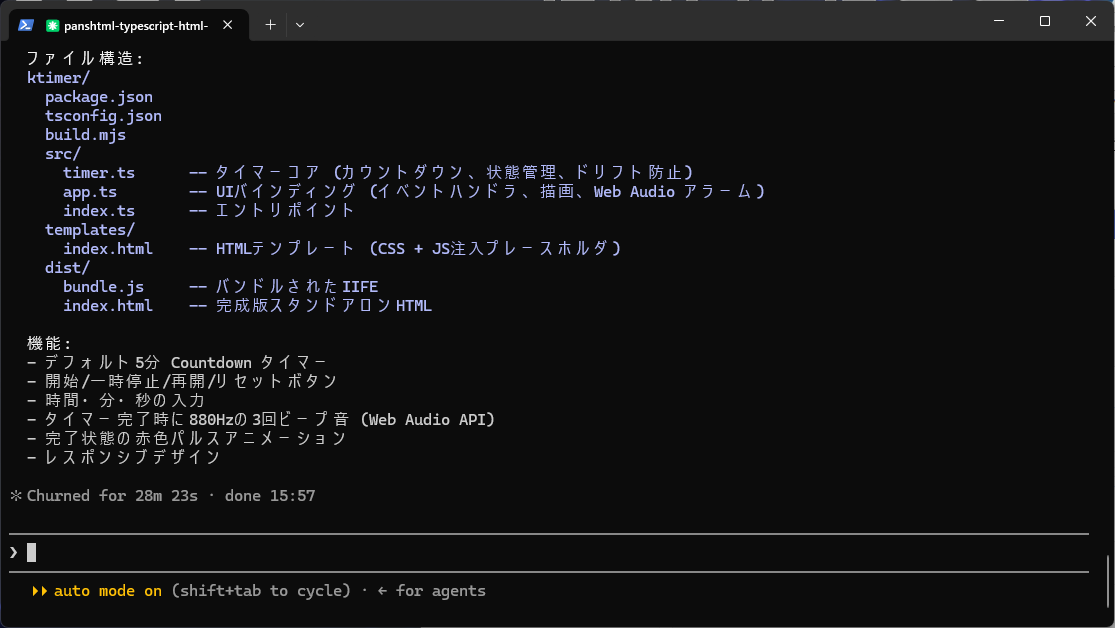Click the asterisk before 'Churned'
Image resolution: width=1115 pixels, height=628 pixels.
(x=16, y=496)
